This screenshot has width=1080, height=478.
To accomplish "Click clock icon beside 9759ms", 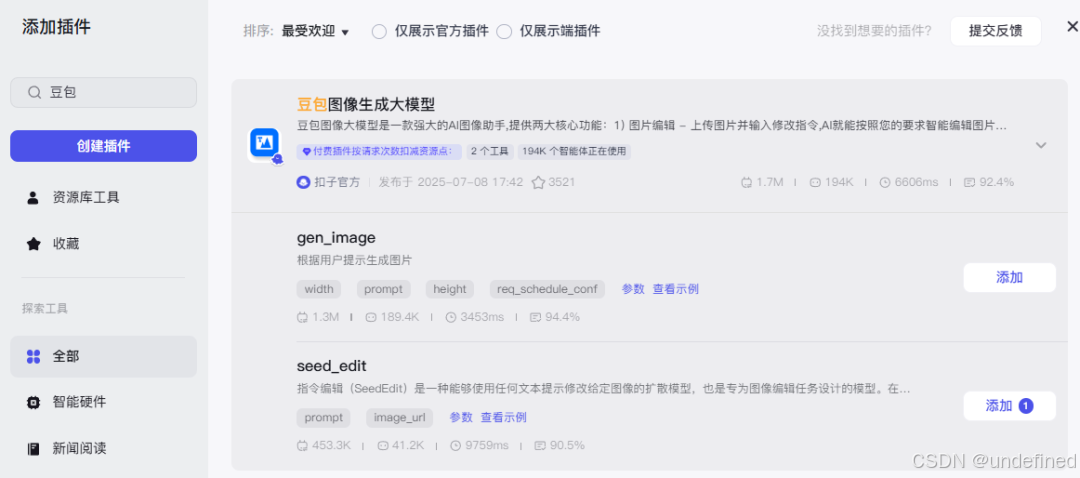I will pos(455,446).
